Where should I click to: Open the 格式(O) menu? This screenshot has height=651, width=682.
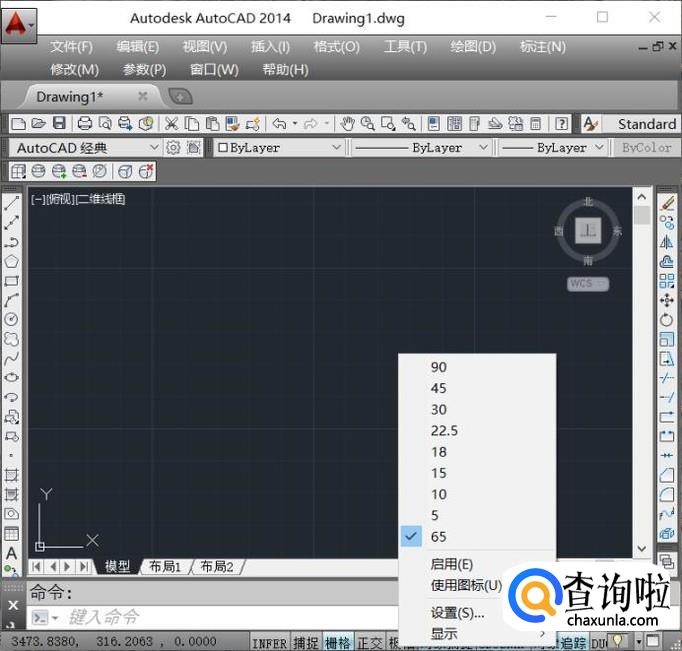pyautogui.click(x=337, y=47)
